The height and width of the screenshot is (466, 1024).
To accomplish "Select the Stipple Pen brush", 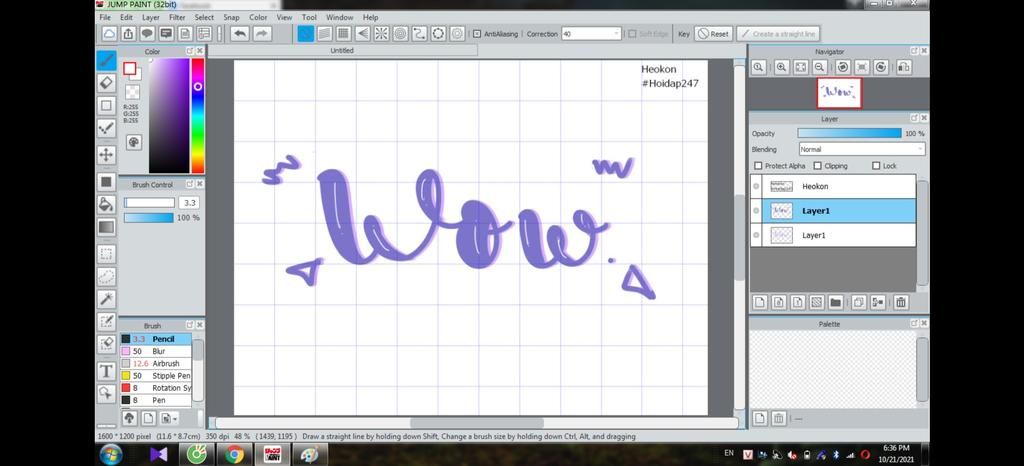I will (x=155, y=376).
